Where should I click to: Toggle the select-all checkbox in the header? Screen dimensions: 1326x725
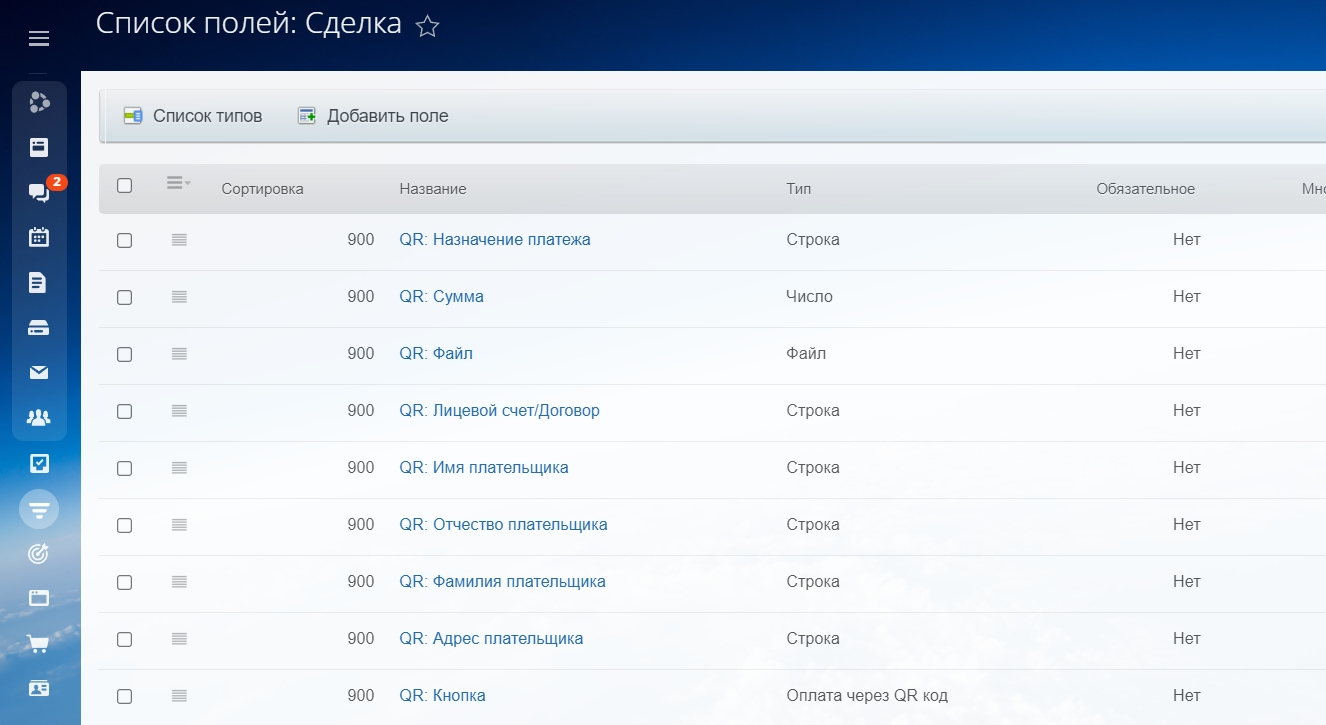point(124,186)
